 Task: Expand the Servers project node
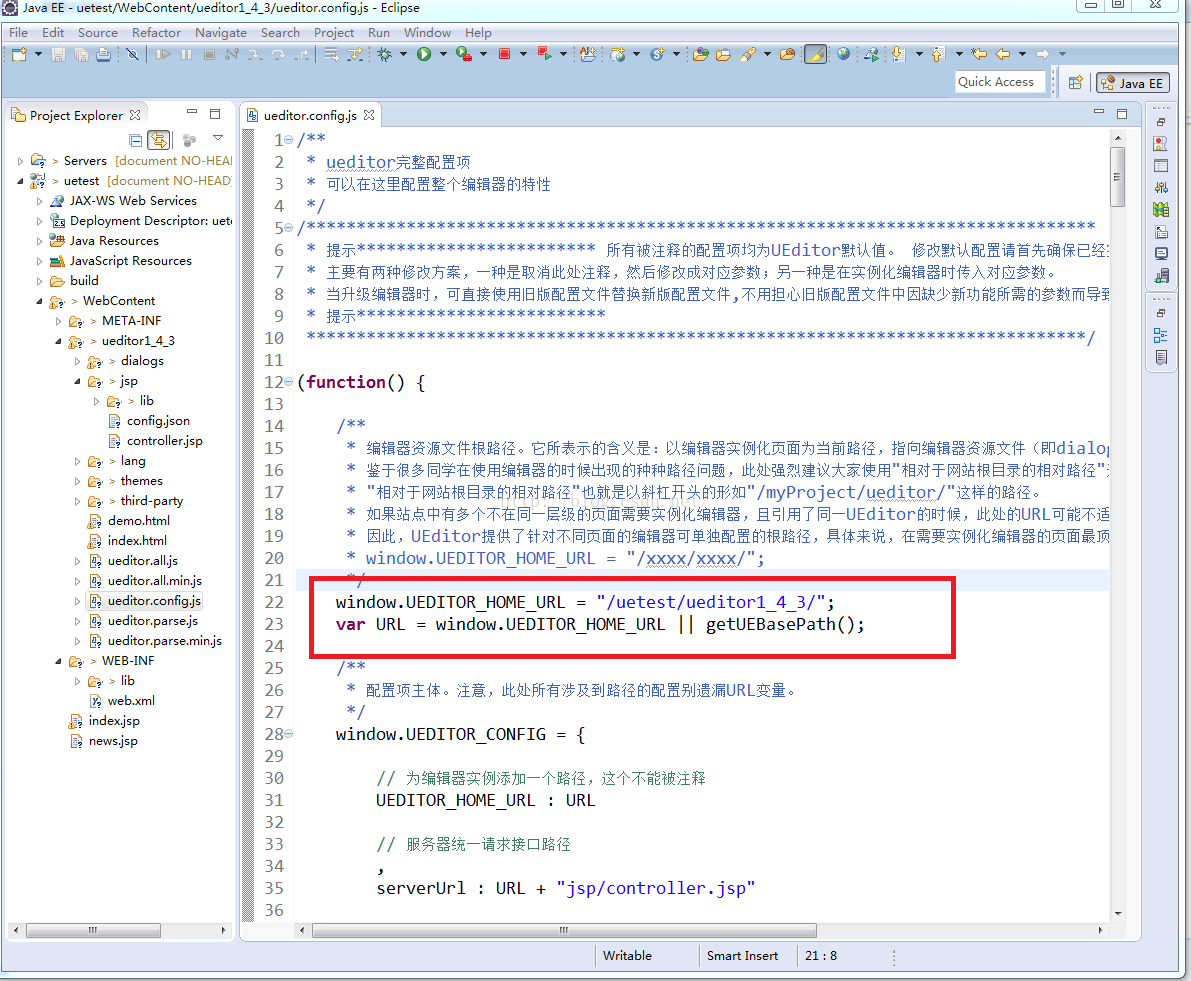coord(21,161)
